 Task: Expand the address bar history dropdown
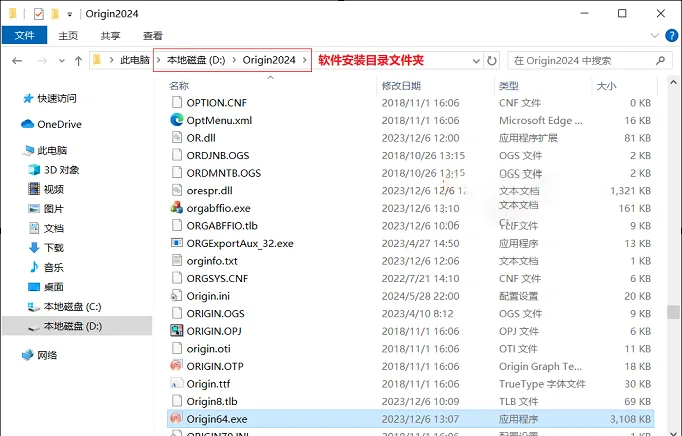tap(476, 61)
